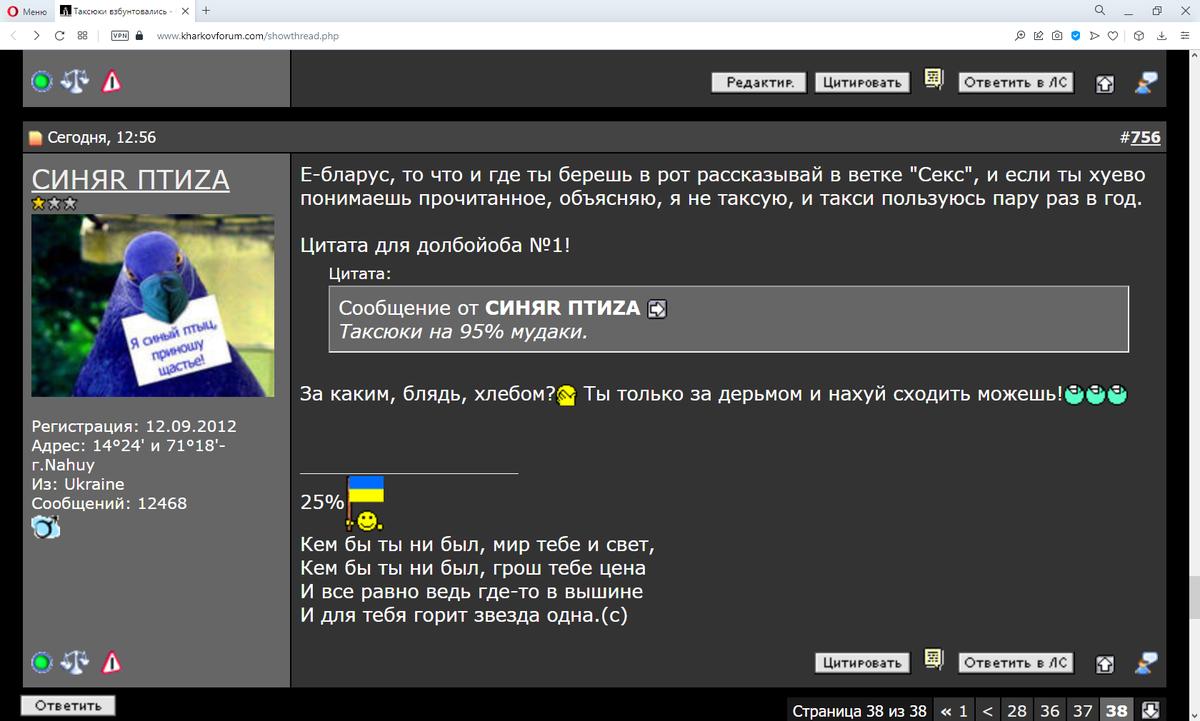Click the Редактир. button in upper post

759,83
